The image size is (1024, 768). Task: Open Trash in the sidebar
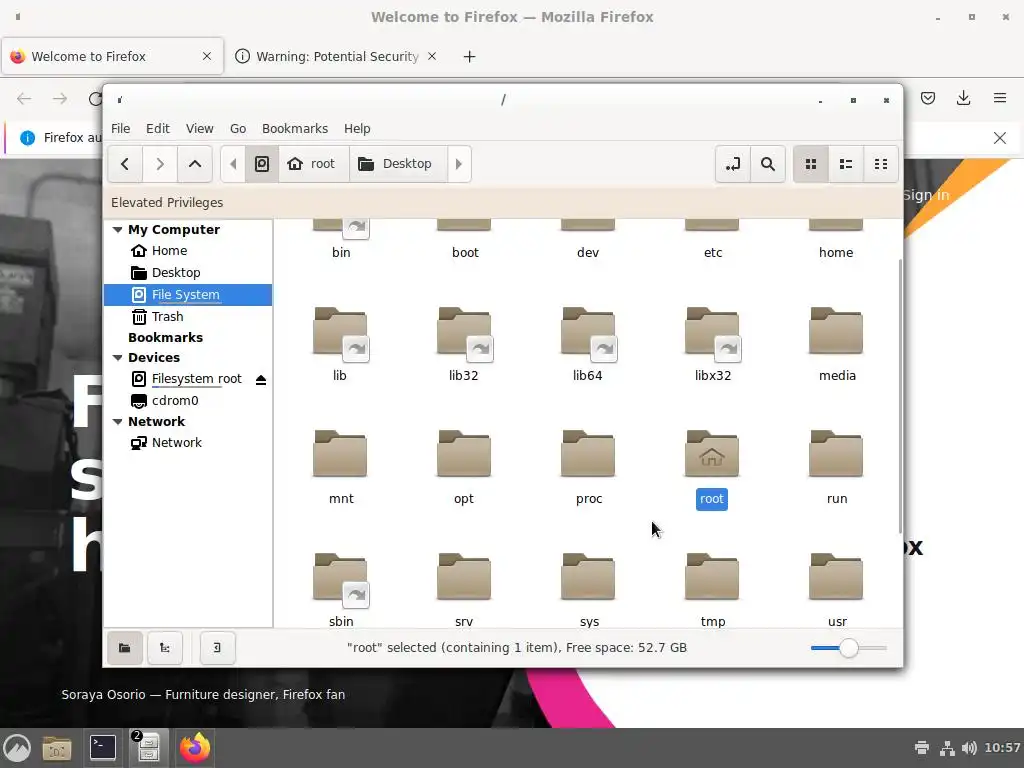[x=187, y=317]
